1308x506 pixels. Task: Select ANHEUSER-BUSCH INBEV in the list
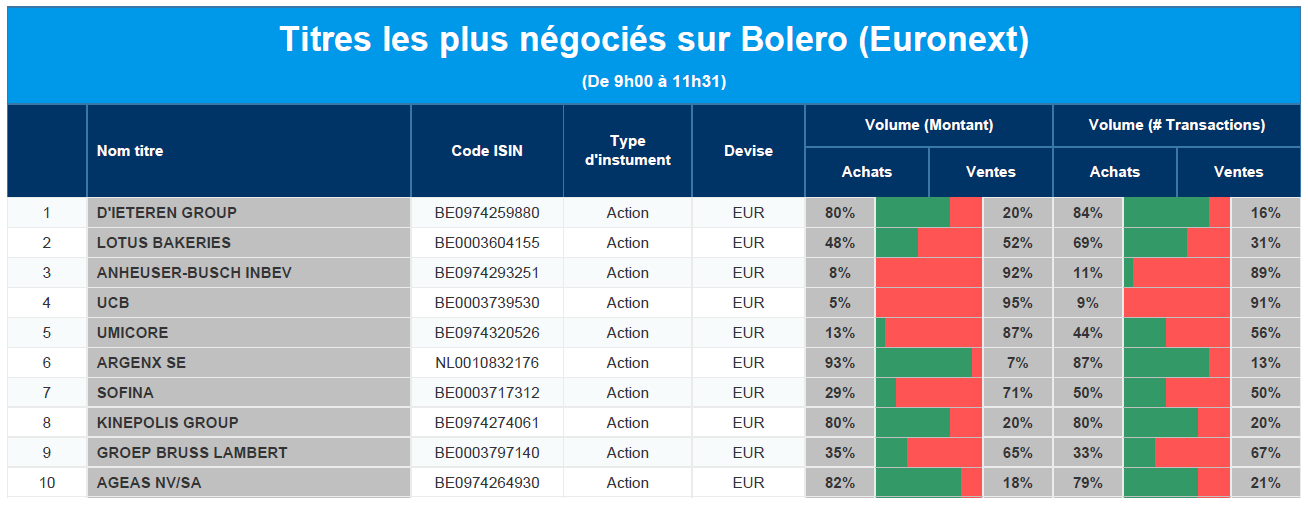pyautogui.click(x=194, y=273)
